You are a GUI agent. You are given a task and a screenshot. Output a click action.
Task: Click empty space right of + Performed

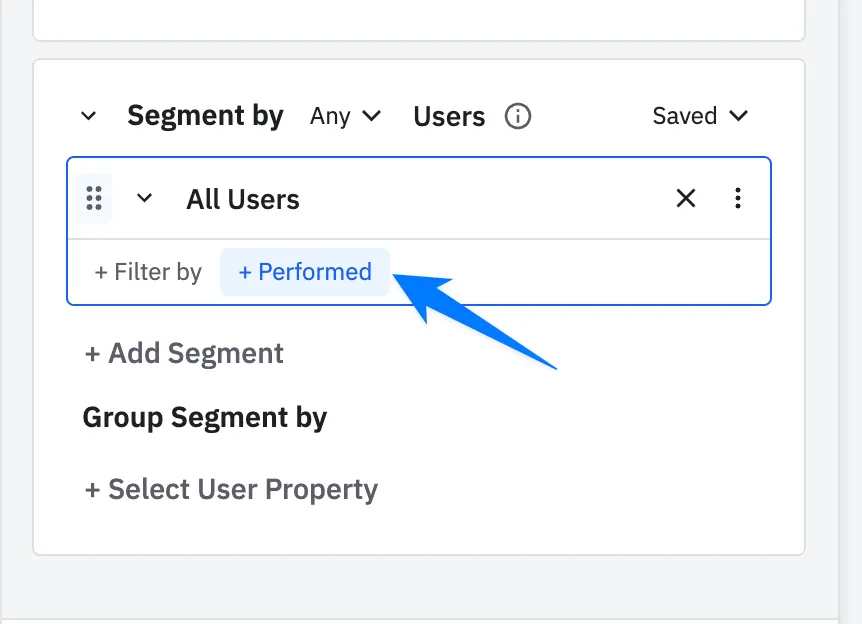[x=620, y=272]
